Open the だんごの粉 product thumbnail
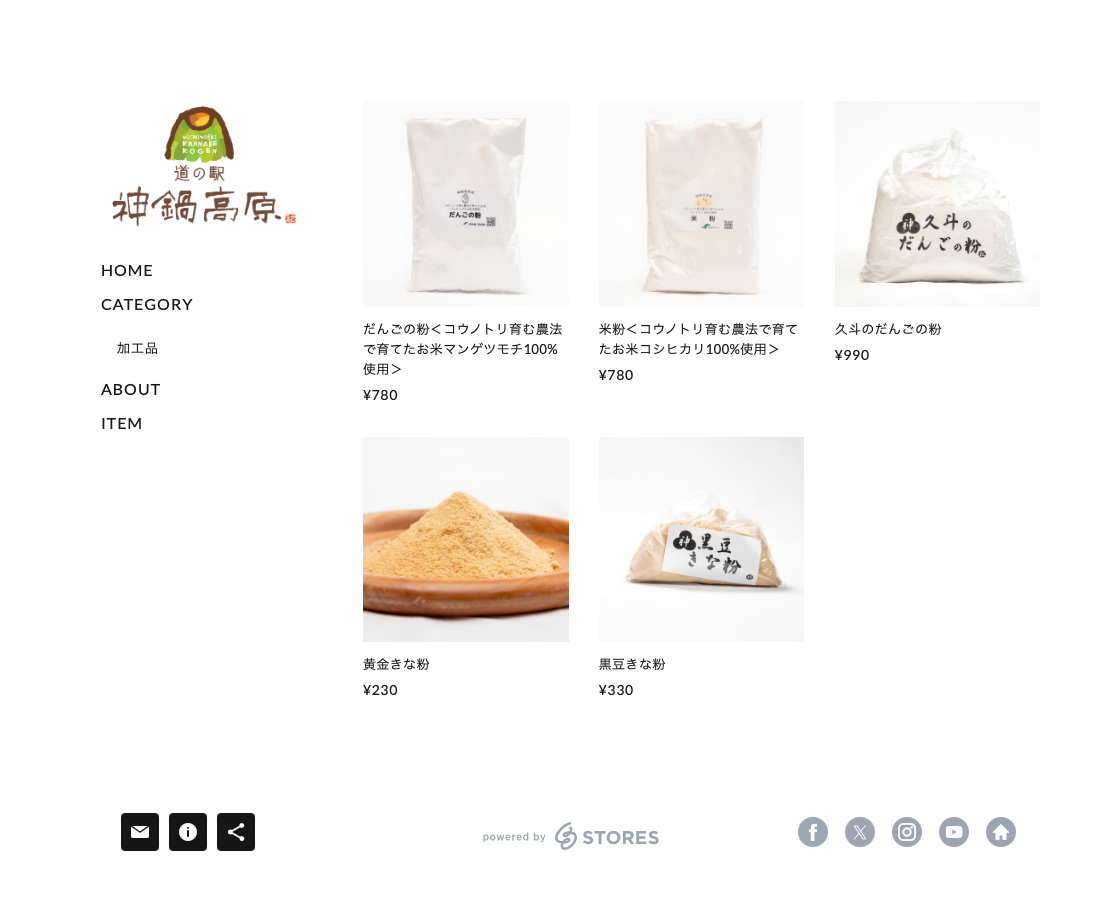Viewport: 1100px width, 916px height. (x=466, y=203)
